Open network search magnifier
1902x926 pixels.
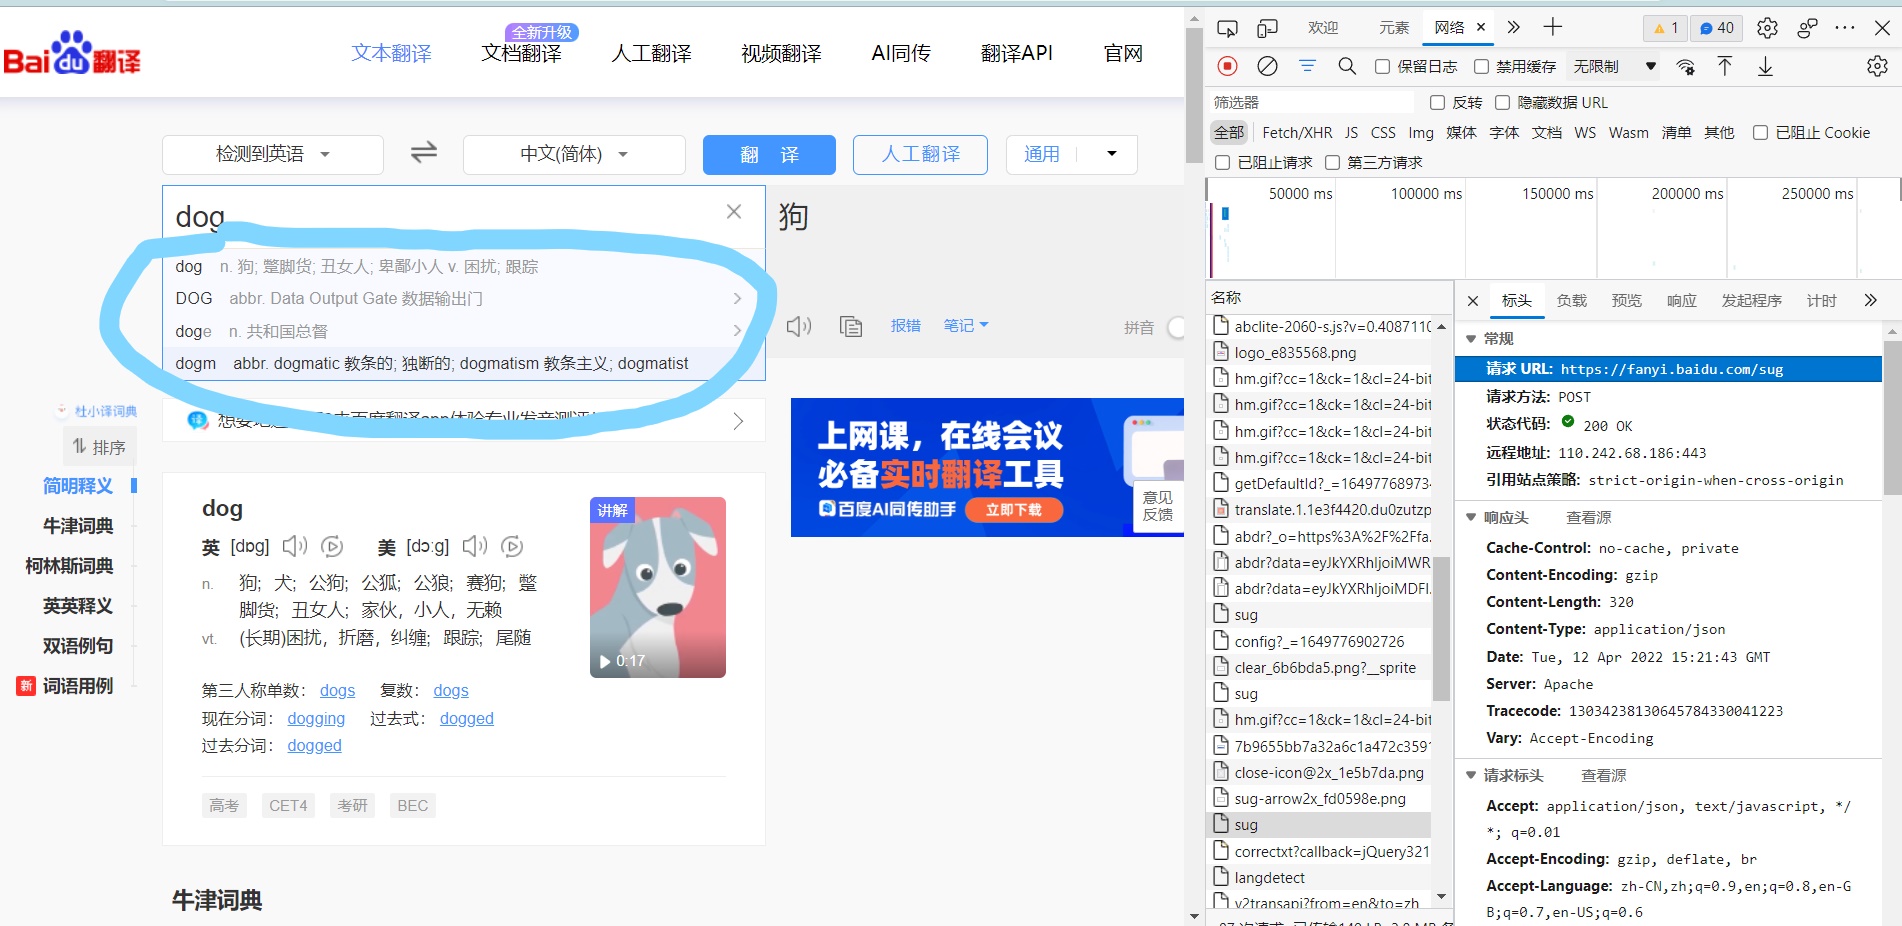click(1347, 66)
